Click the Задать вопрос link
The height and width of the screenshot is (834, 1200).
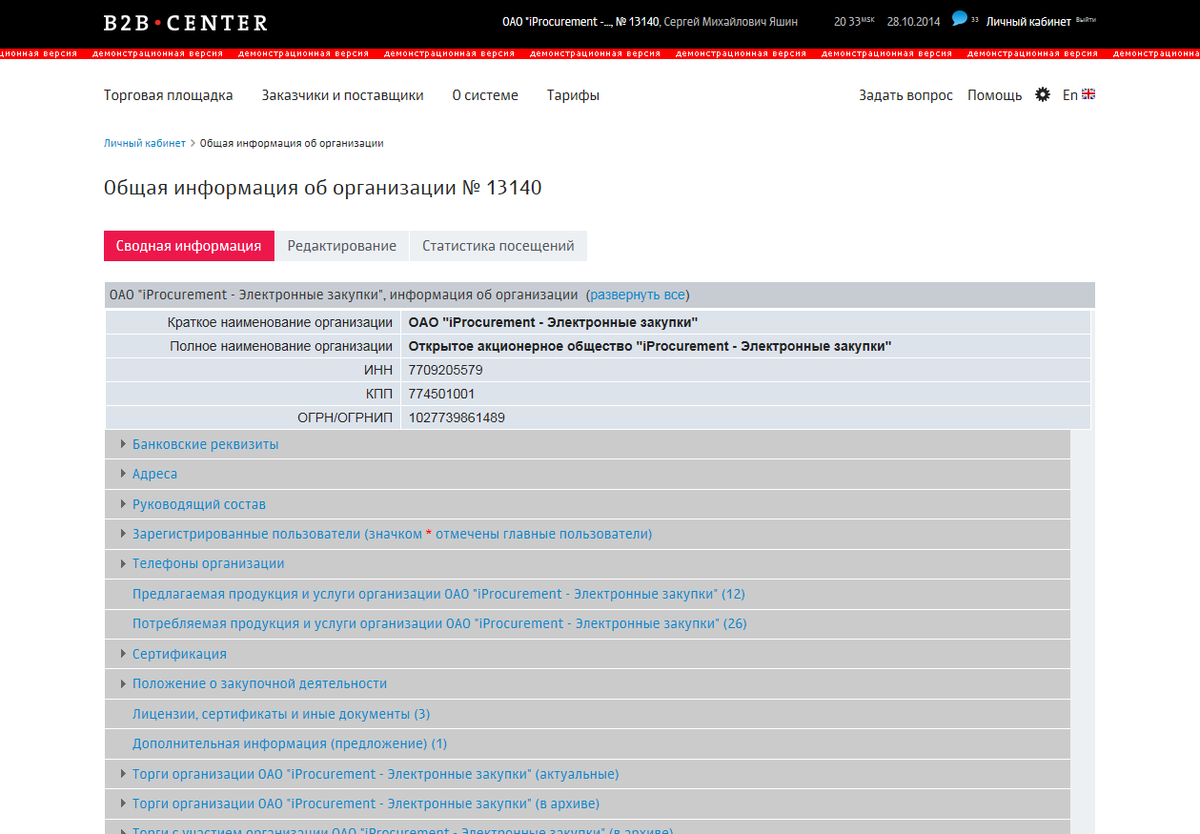(905, 95)
